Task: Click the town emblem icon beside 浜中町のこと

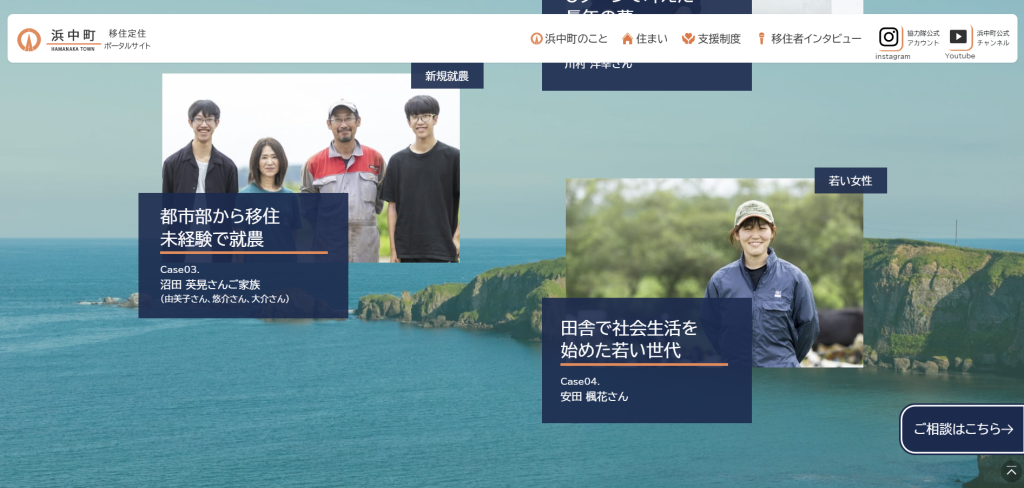Action: pos(536,39)
